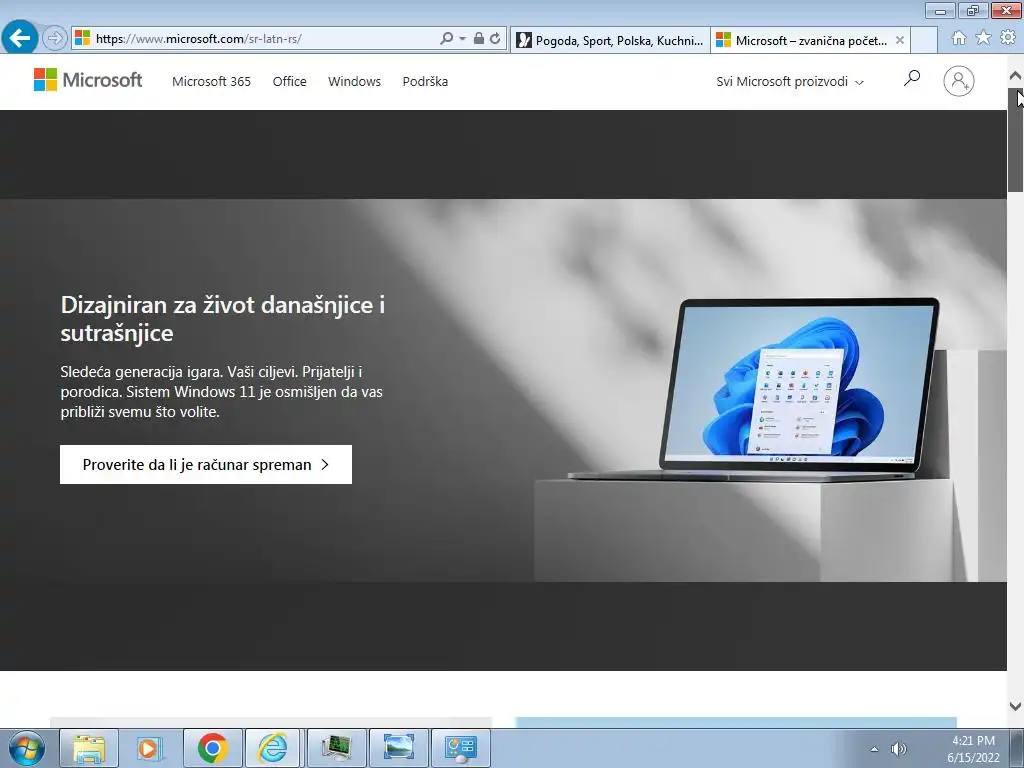Click the browser forward arrow button
Viewport: 1024px width, 768px height.
[x=55, y=39]
